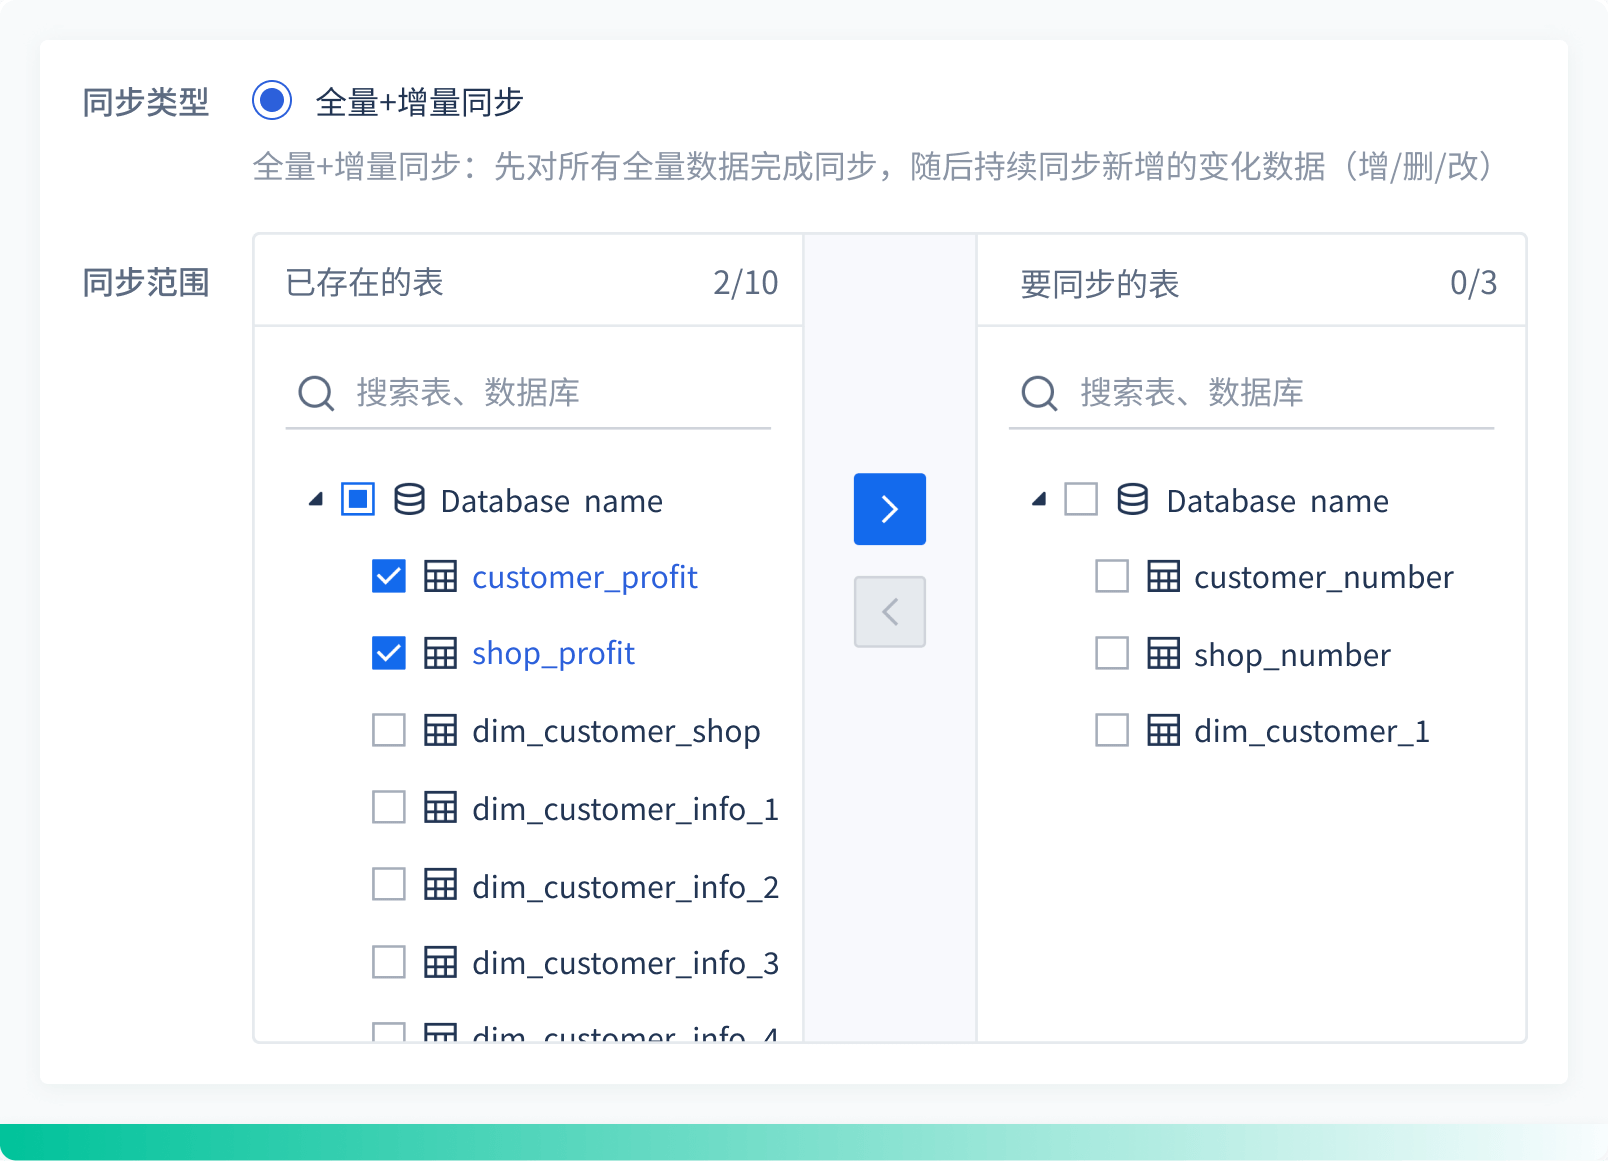Click the left-arrow transfer button
Viewport: 1608px width, 1161px height.
coord(889,612)
